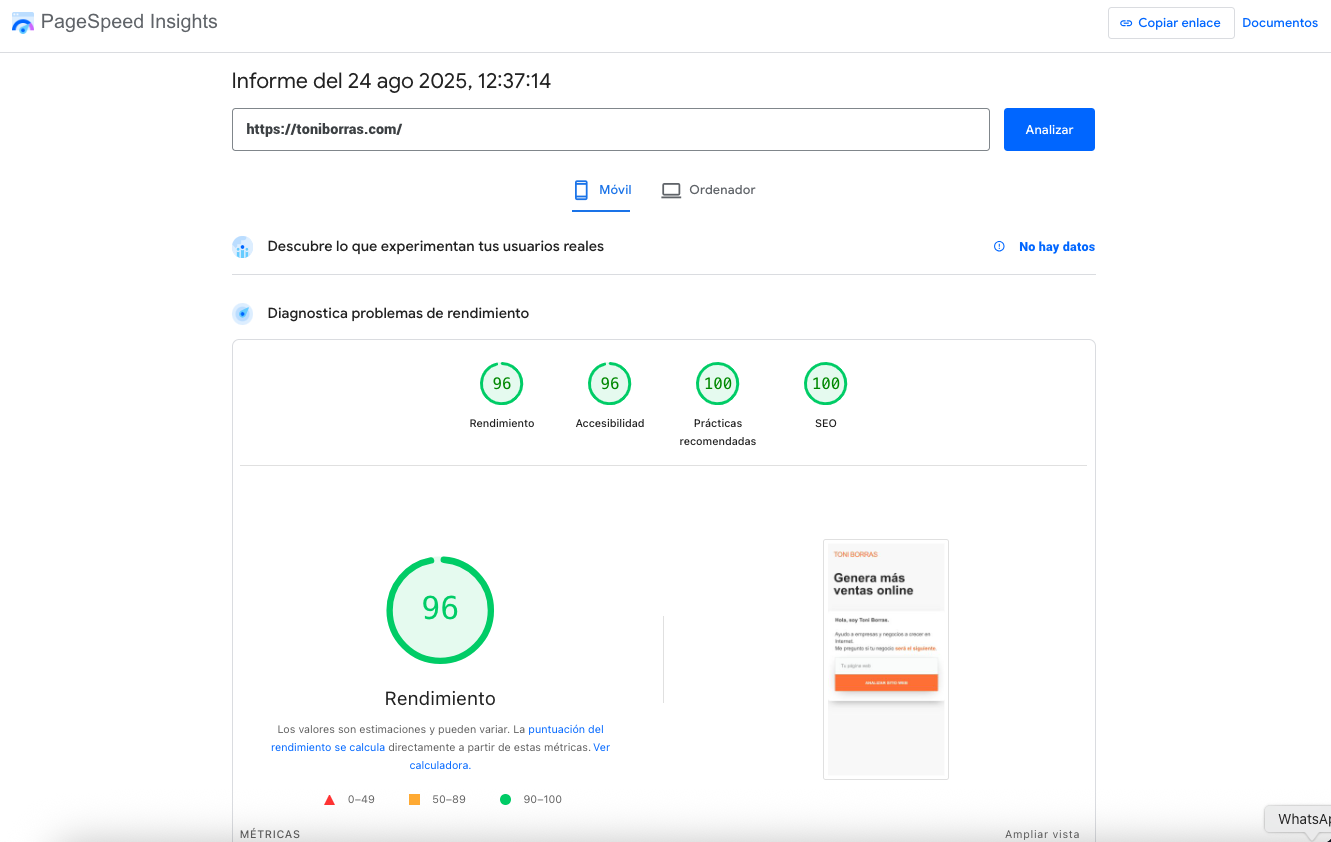The height and width of the screenshot is (842, 1331).
Task: Click the large 96 Rendimiento gauge
Action: click(x=440, y=610)
